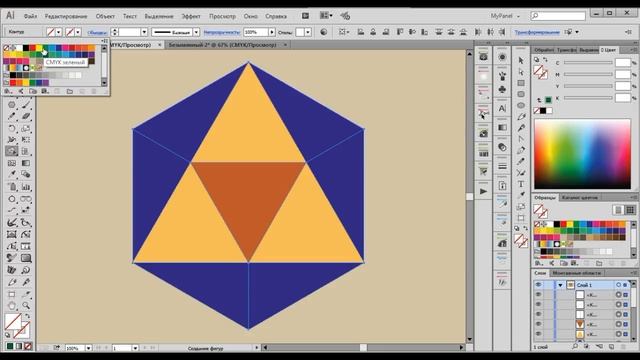Open the Редактирование menu
Viewport: 640px width, 360px height.
[66, 16]
